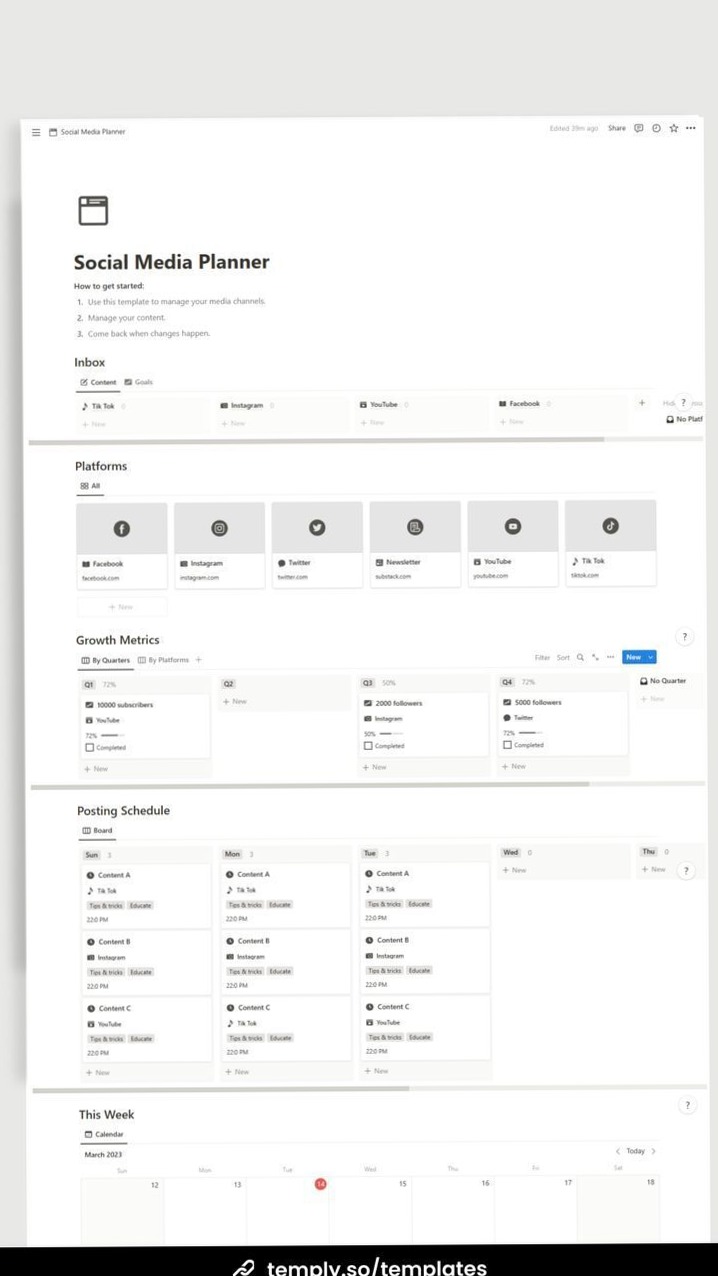Open the New button dropdown arrow
Screen dimensions: 718x1276
point(651,657)
